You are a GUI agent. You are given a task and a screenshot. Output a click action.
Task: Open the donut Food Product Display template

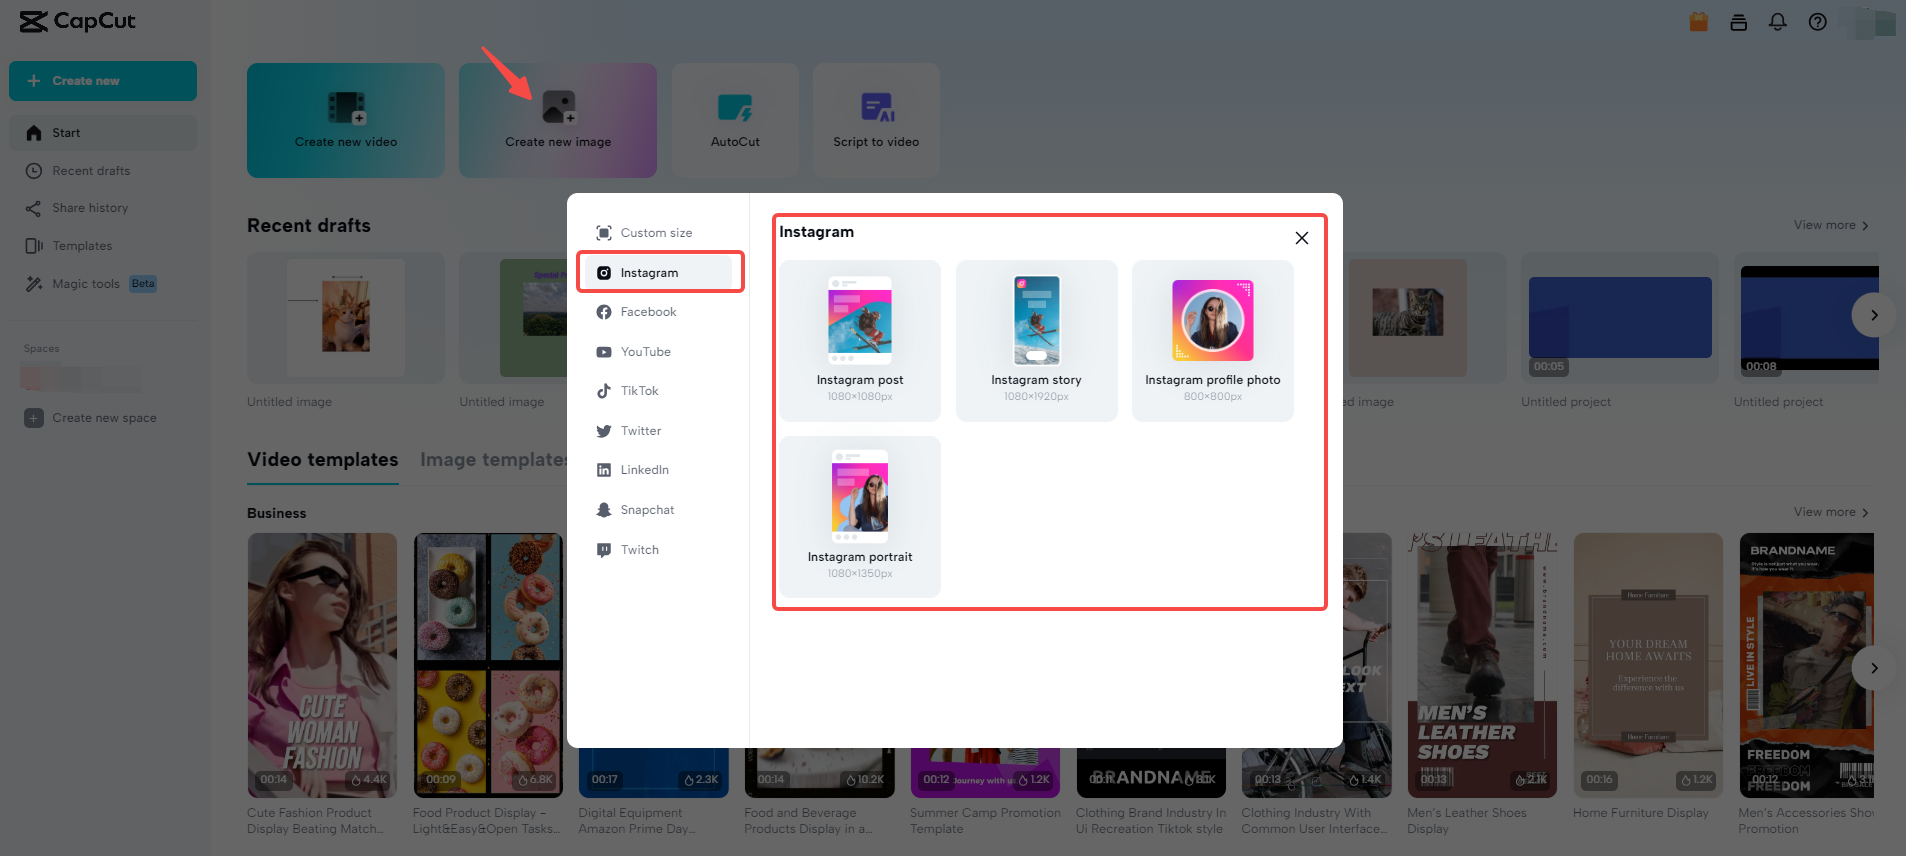coord(488,665)
